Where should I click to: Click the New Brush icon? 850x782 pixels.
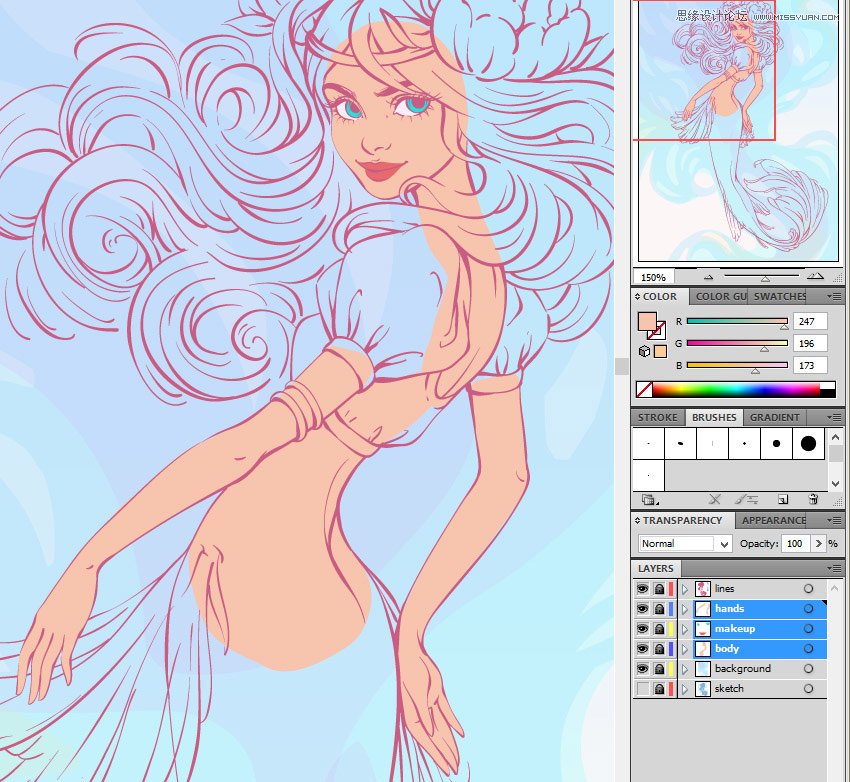pos(782,499)
